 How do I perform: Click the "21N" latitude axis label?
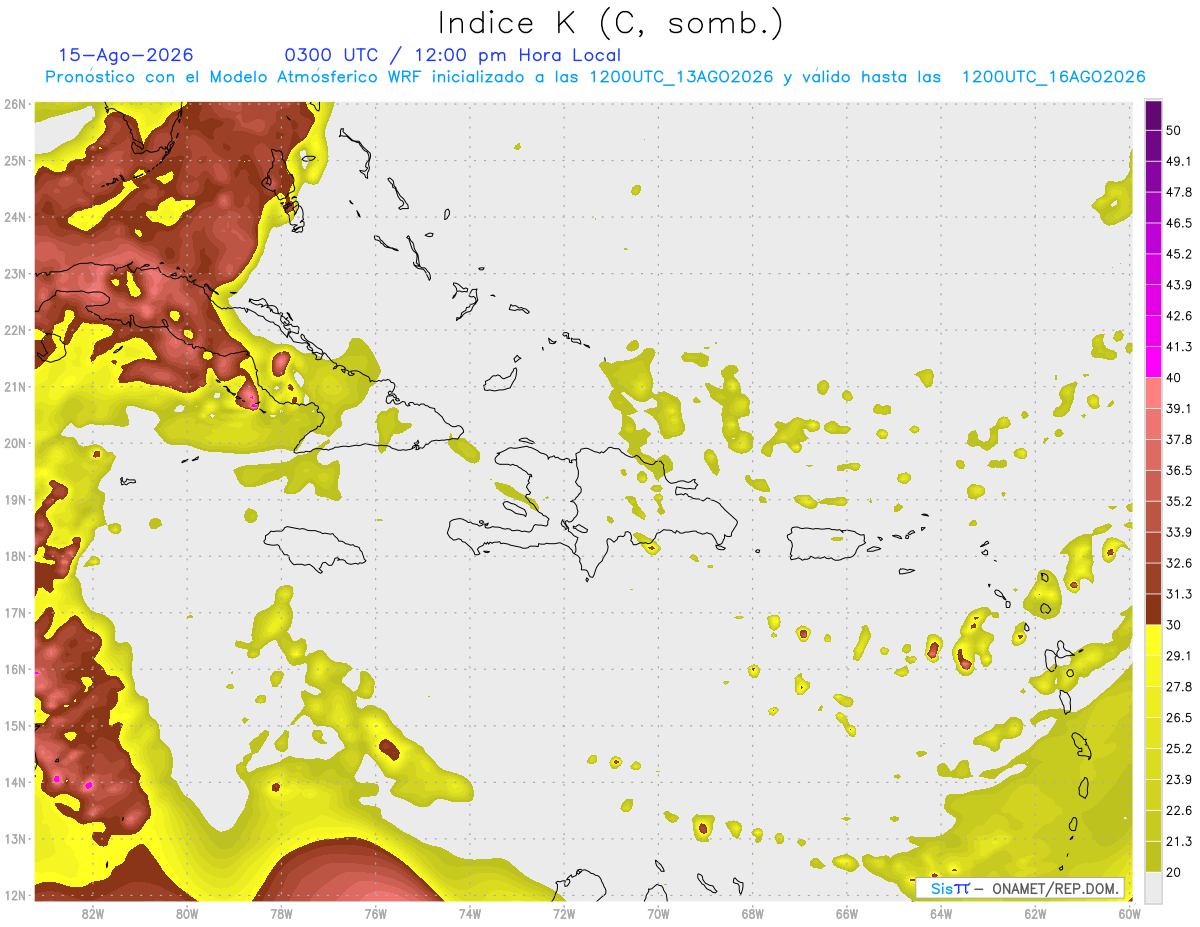click(15, 386)
